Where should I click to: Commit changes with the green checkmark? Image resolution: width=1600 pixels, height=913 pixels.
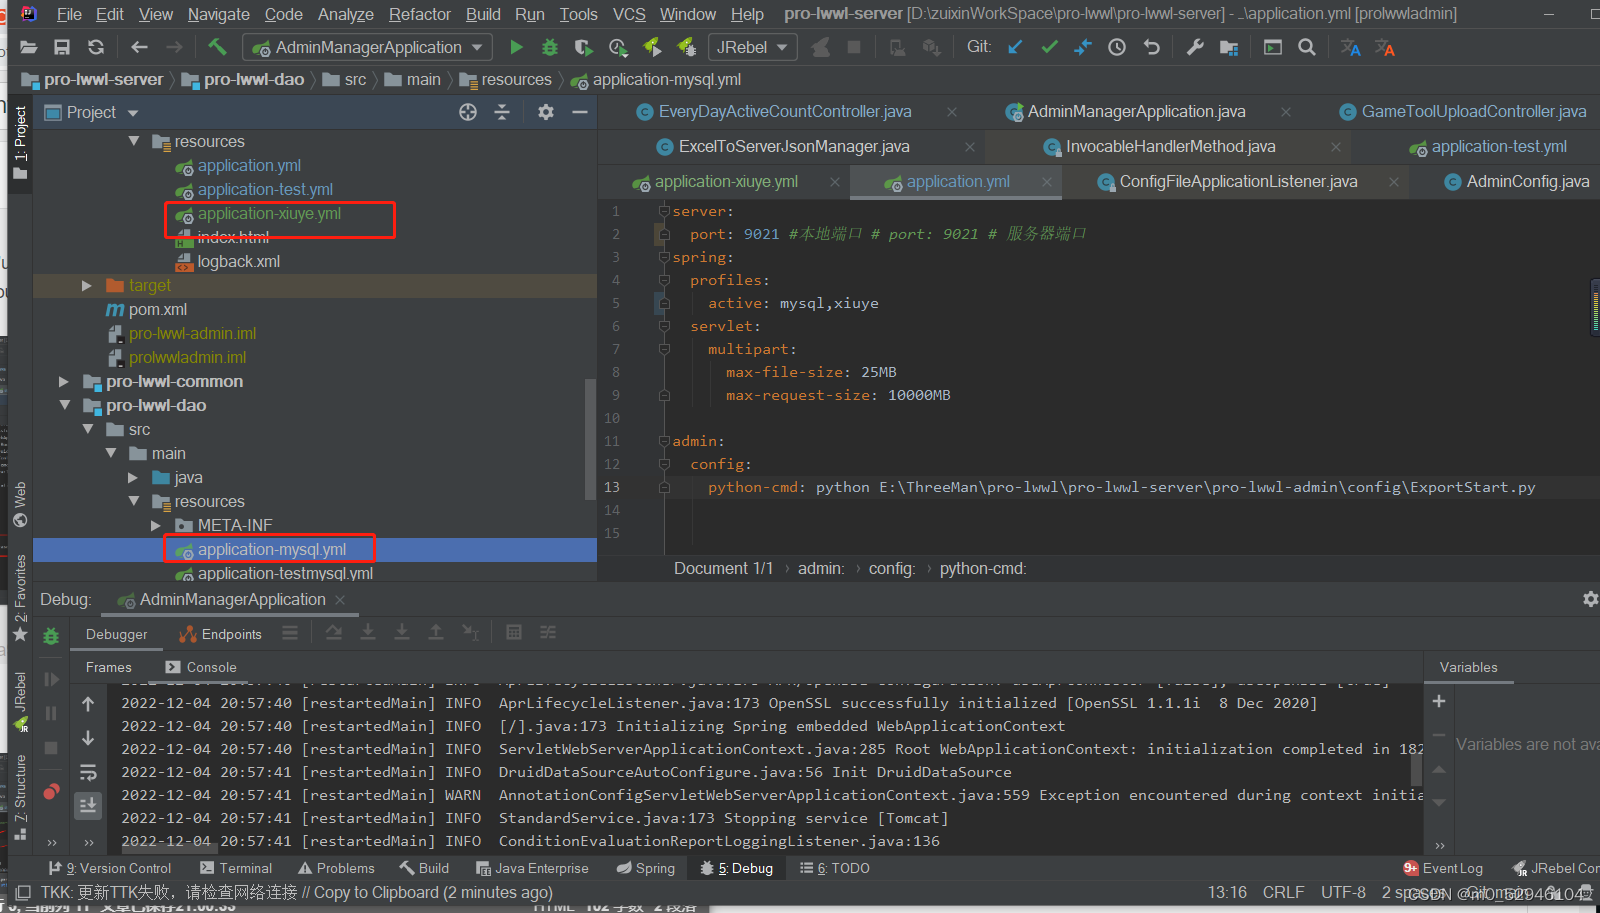click(1049, 47)
